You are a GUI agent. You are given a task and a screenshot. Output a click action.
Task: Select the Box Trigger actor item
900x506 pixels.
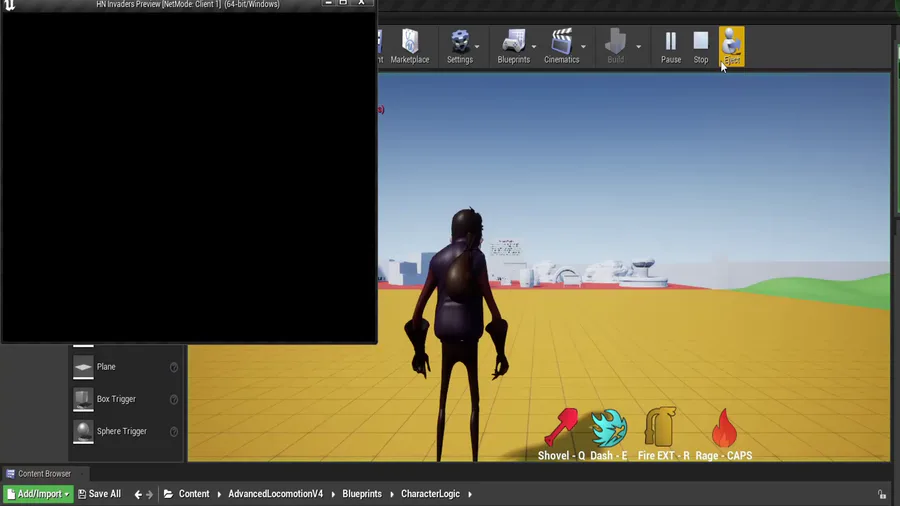125,399
